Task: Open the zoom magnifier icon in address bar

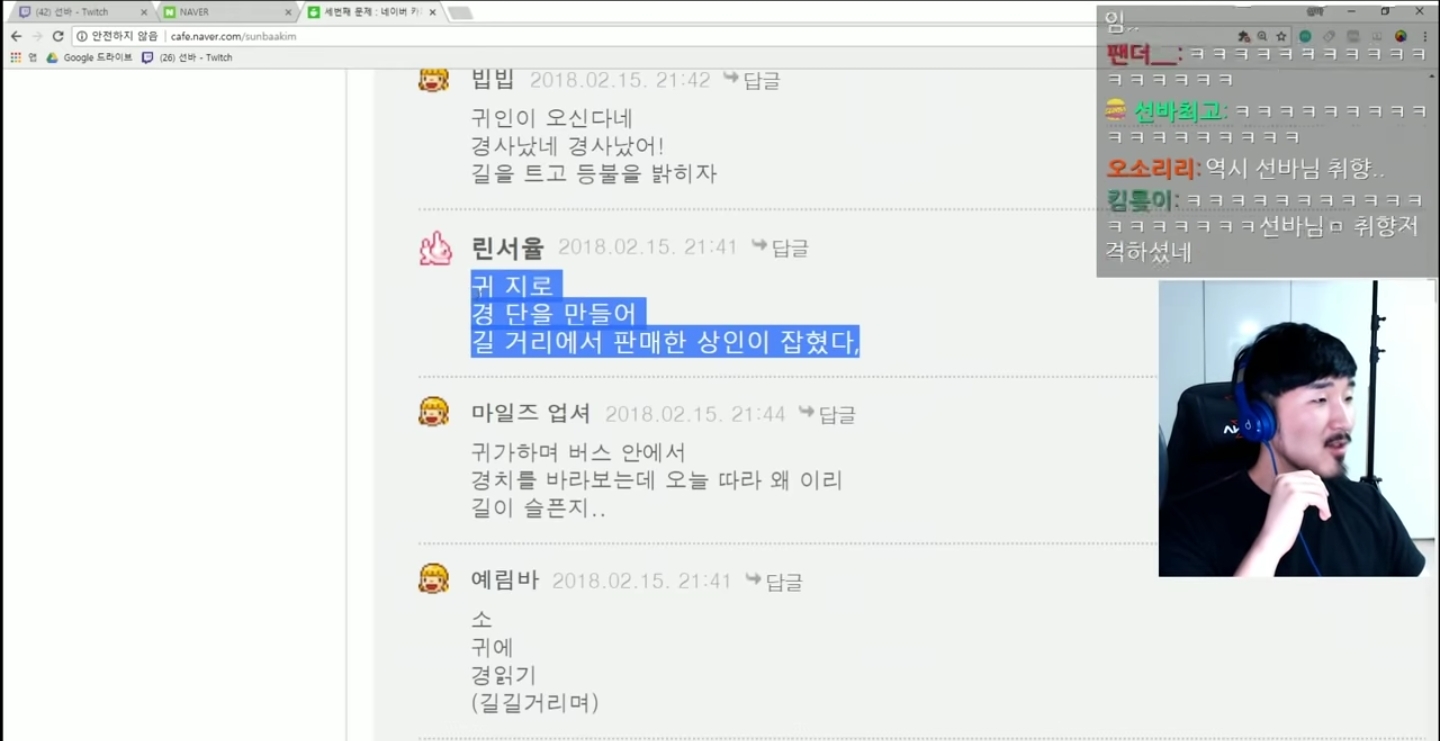Action: point(1262,36)
